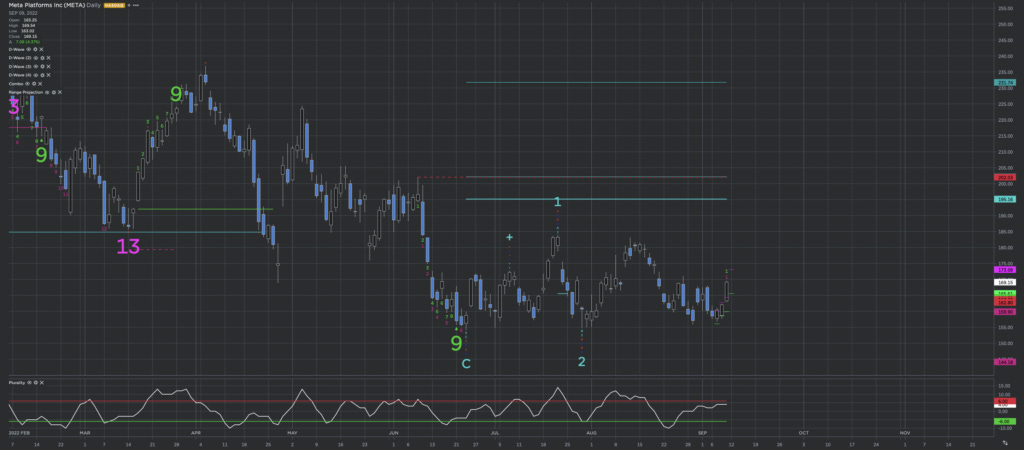Screen dimensions: 1024x450
Task: Remove the Range Projection indicator
Action: tap(60, 93)
